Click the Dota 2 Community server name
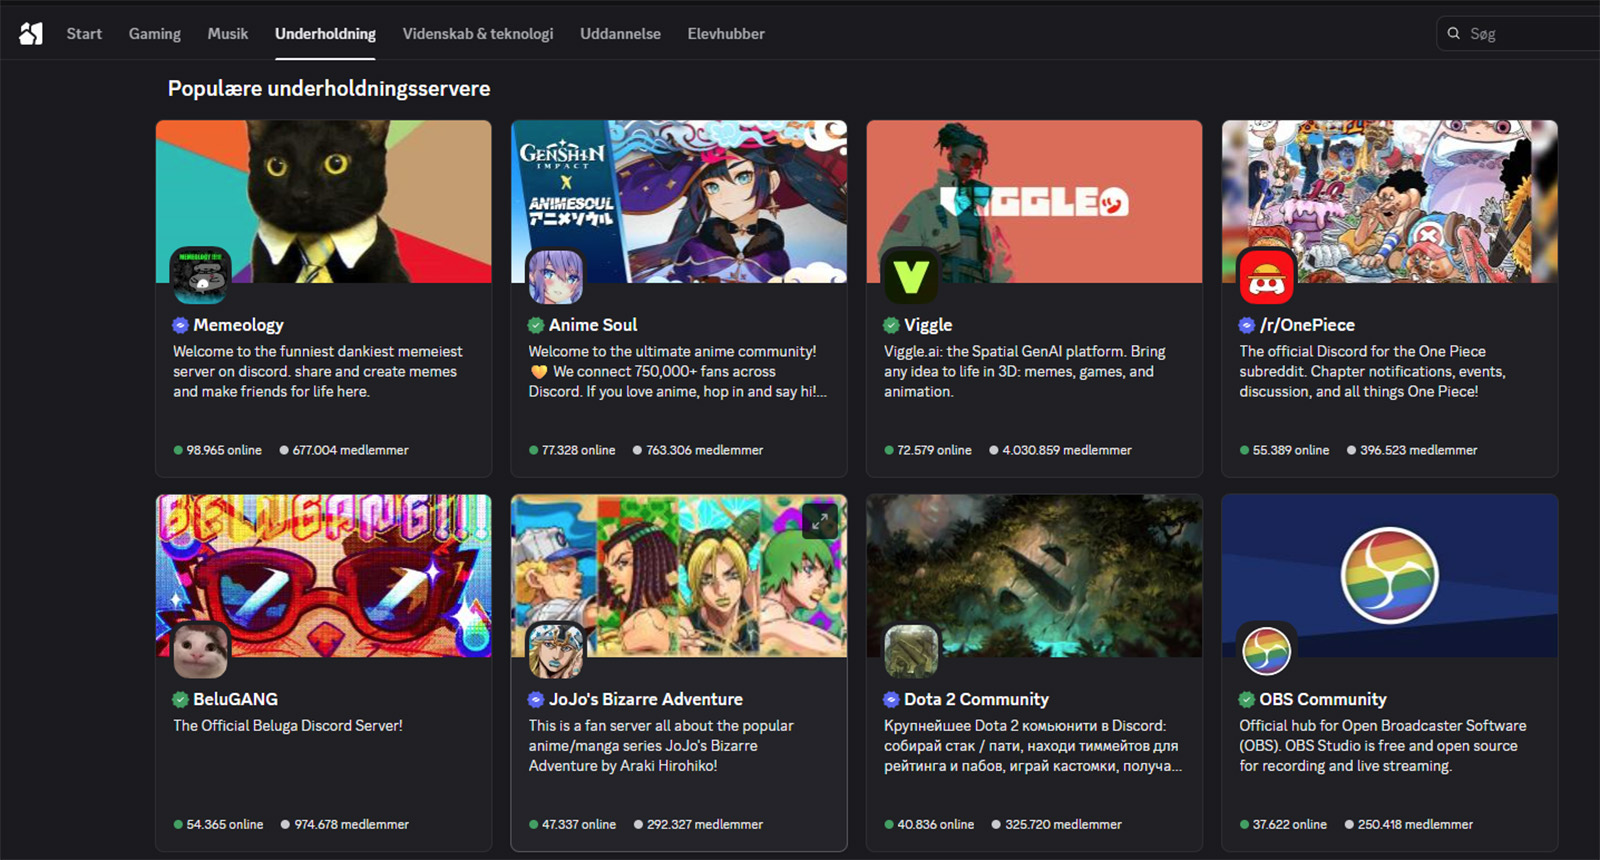1600x860 pixels. pos(976,699)
